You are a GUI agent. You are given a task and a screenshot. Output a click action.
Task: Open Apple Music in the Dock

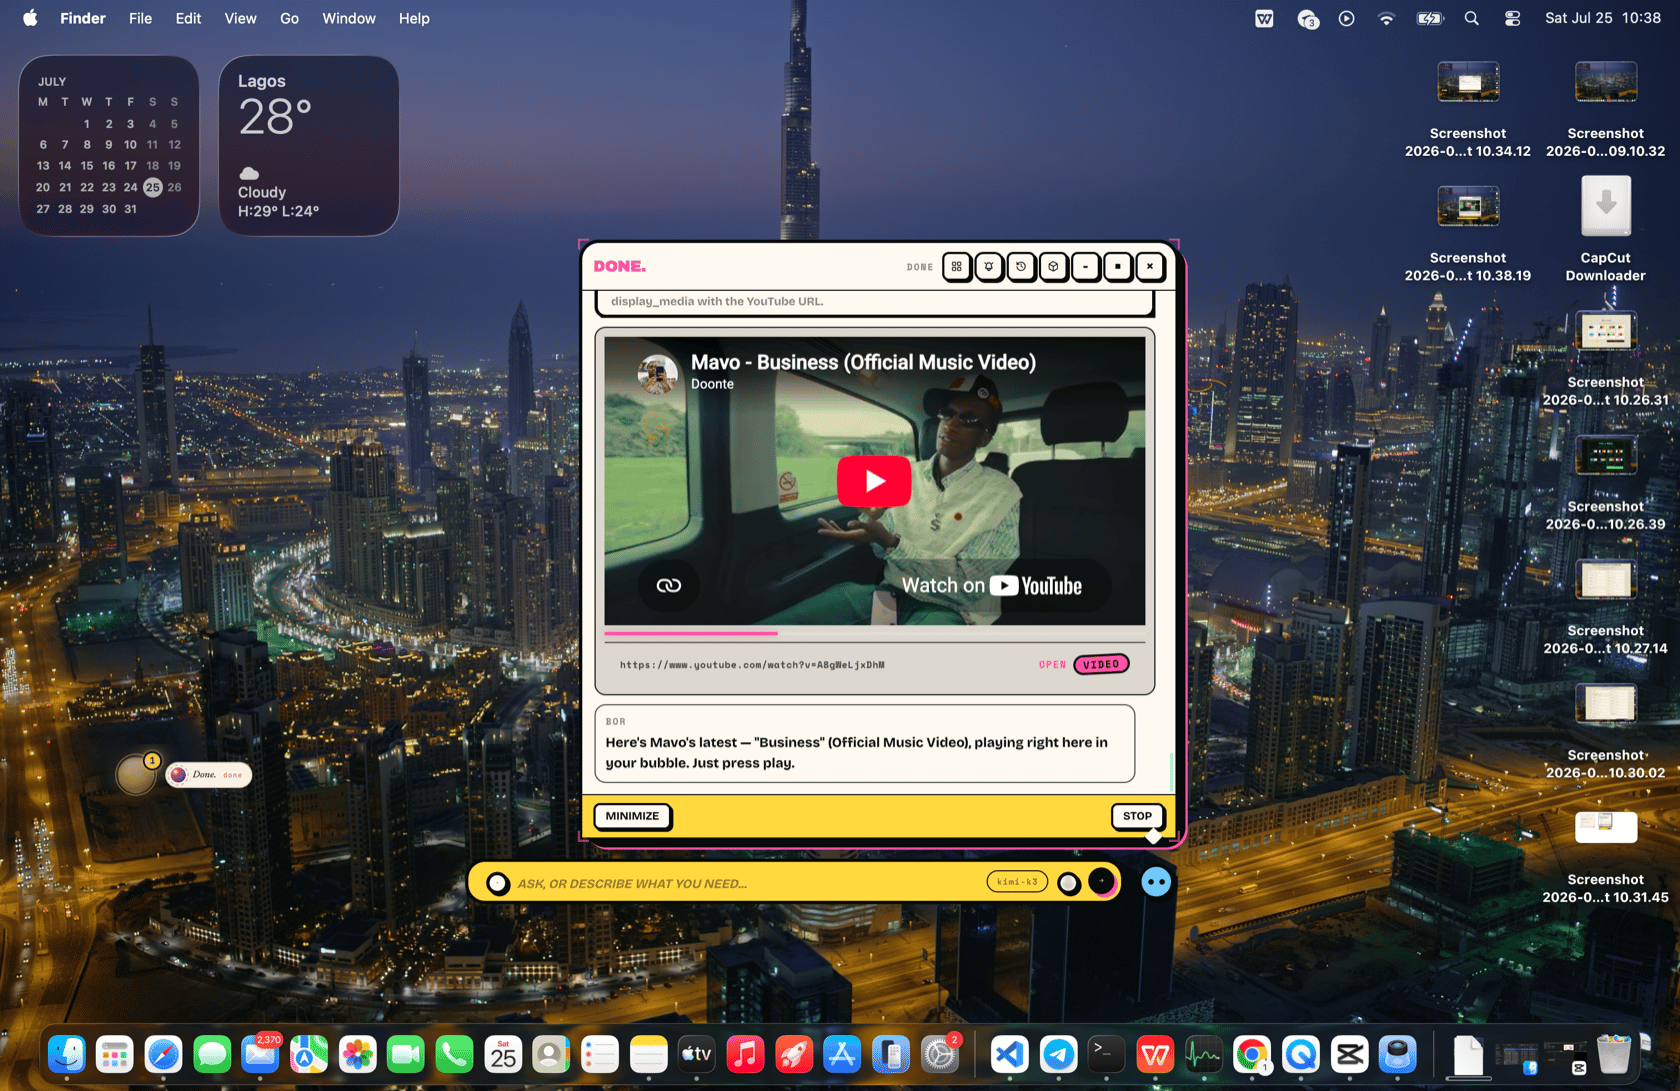pyautogui.click(x=745, y=1054)
